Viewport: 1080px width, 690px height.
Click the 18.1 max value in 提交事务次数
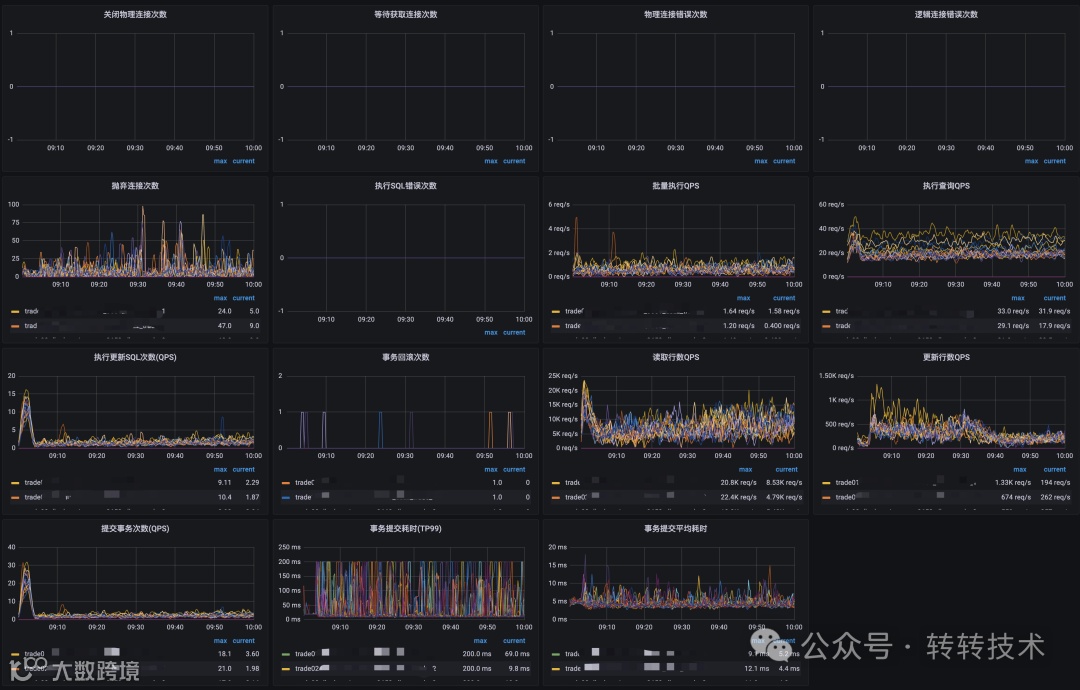pos(225,654)
